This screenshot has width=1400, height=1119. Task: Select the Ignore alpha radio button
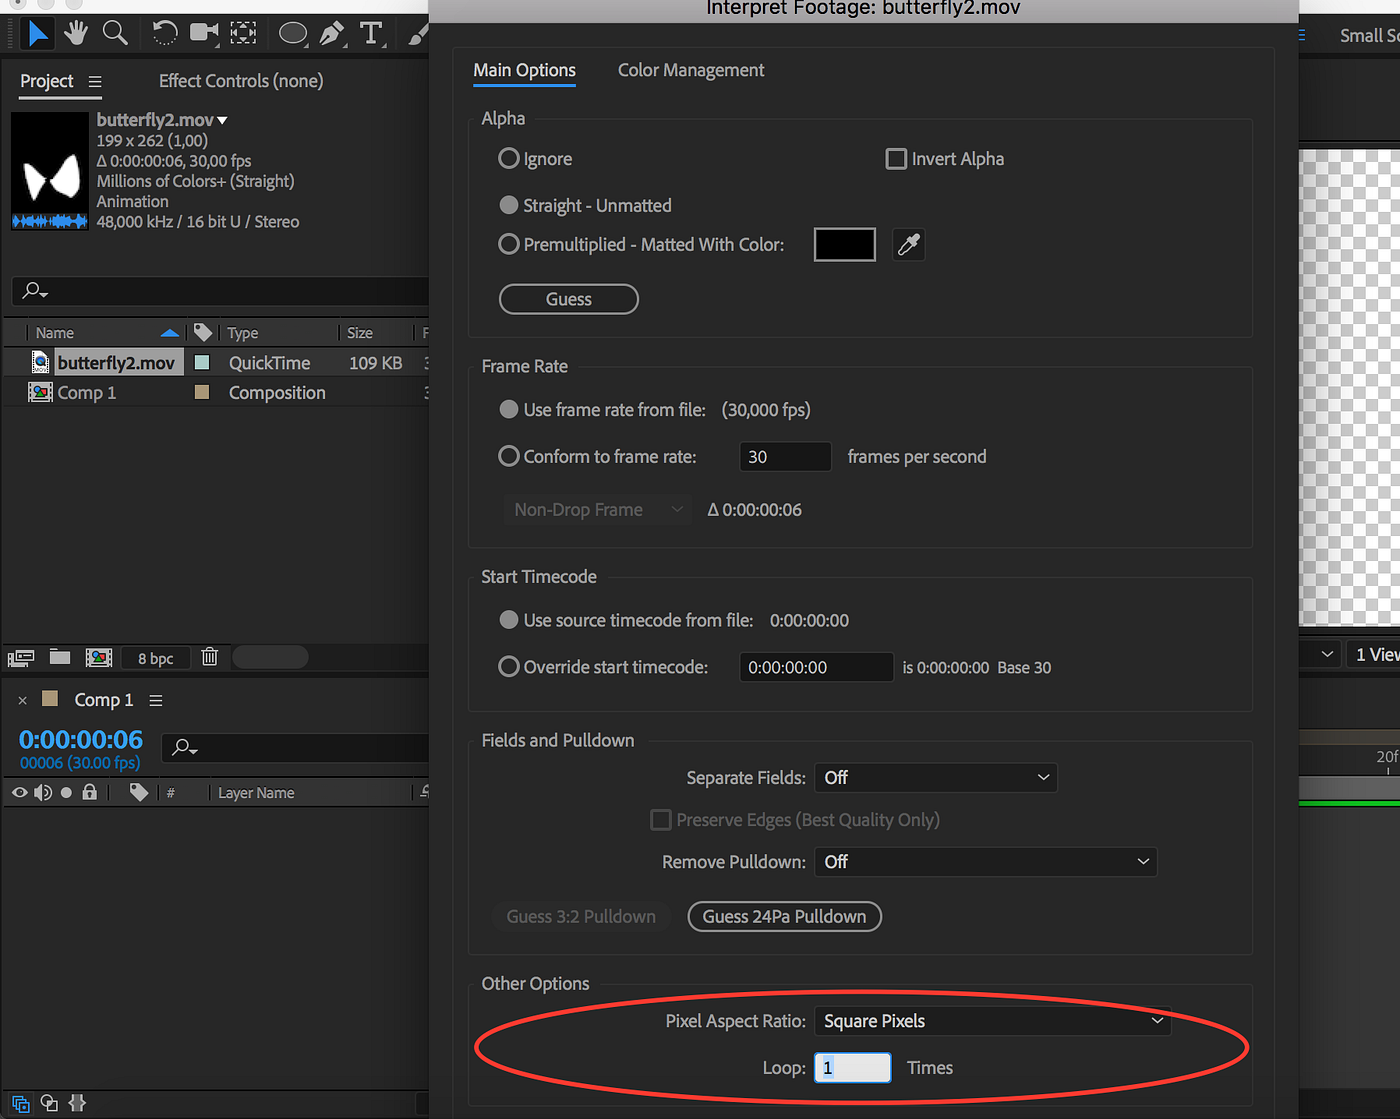point(508,158)
